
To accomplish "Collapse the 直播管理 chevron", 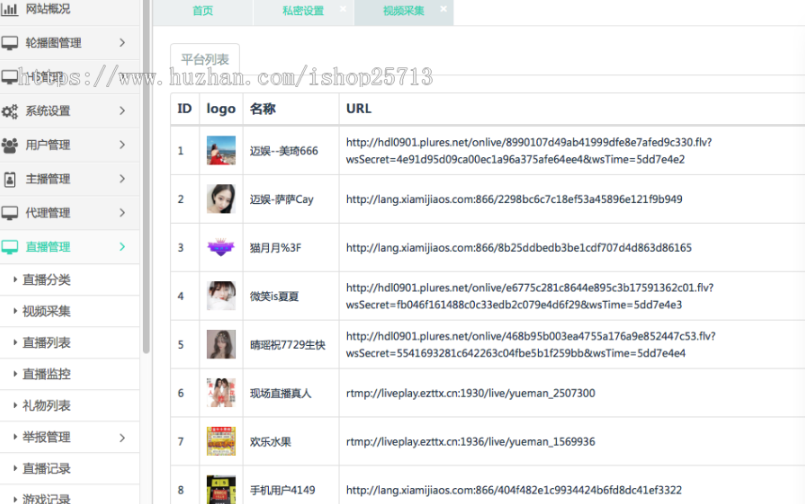I will click(x=122, y=247).
